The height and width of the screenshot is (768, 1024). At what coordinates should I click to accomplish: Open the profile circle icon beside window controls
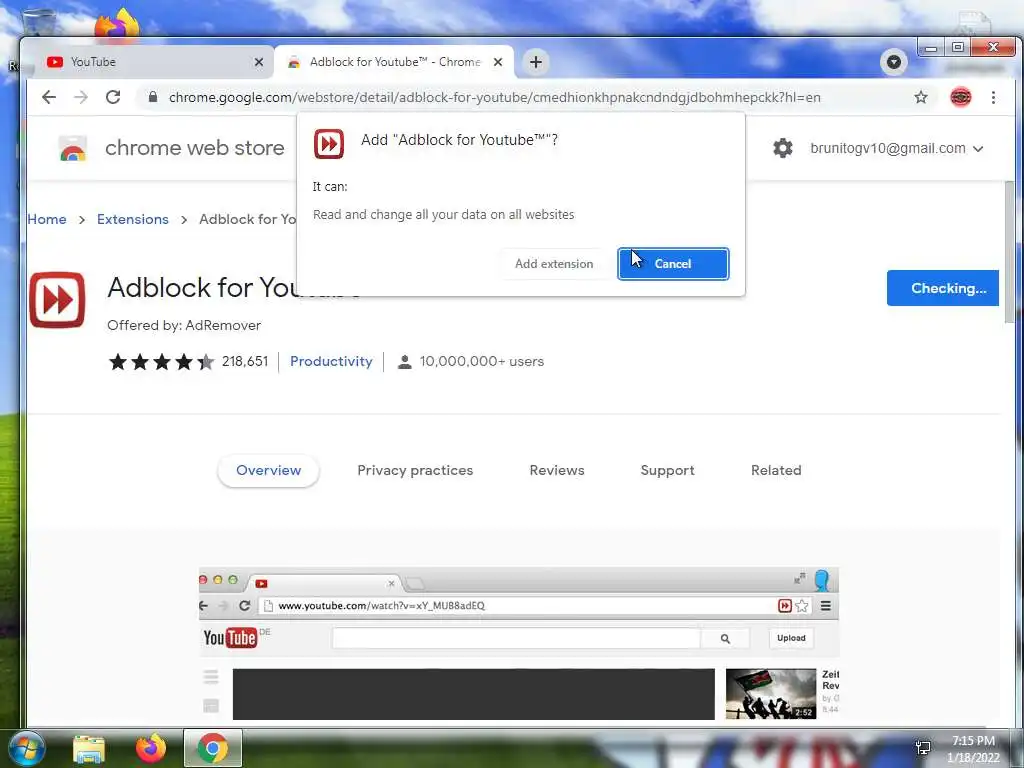893,62
